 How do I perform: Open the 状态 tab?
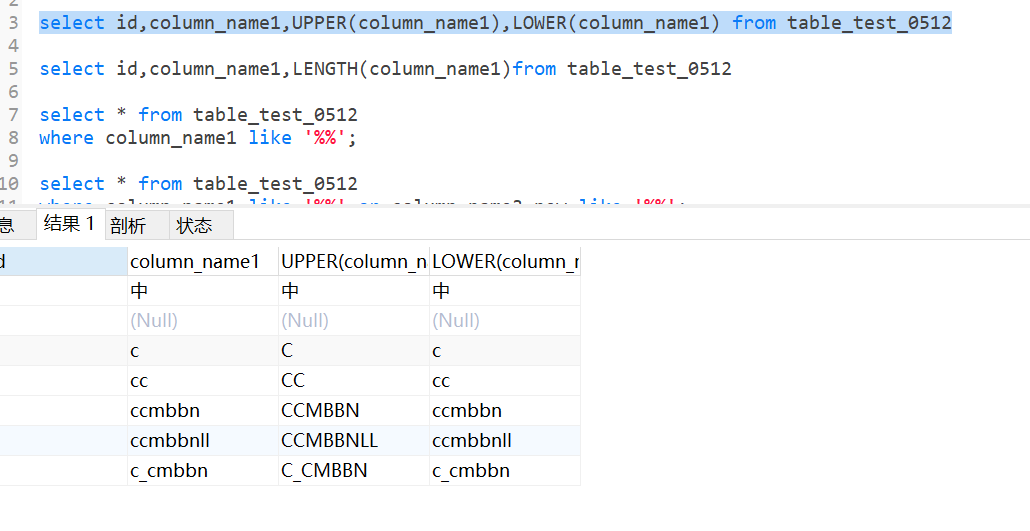[x=194, y=225]
